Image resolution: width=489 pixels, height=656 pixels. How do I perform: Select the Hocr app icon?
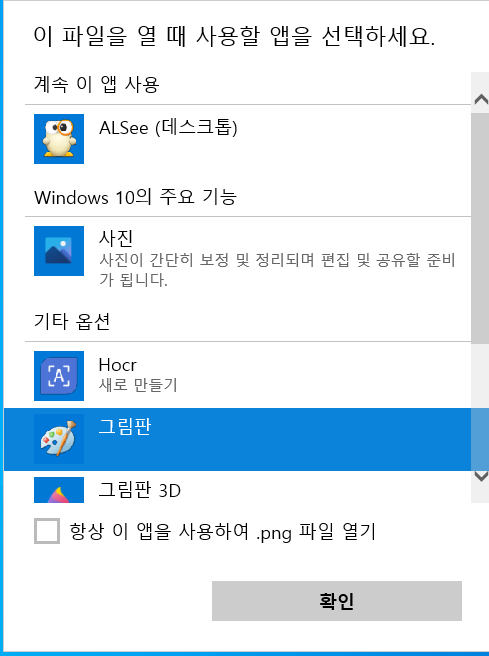[59, 376]
